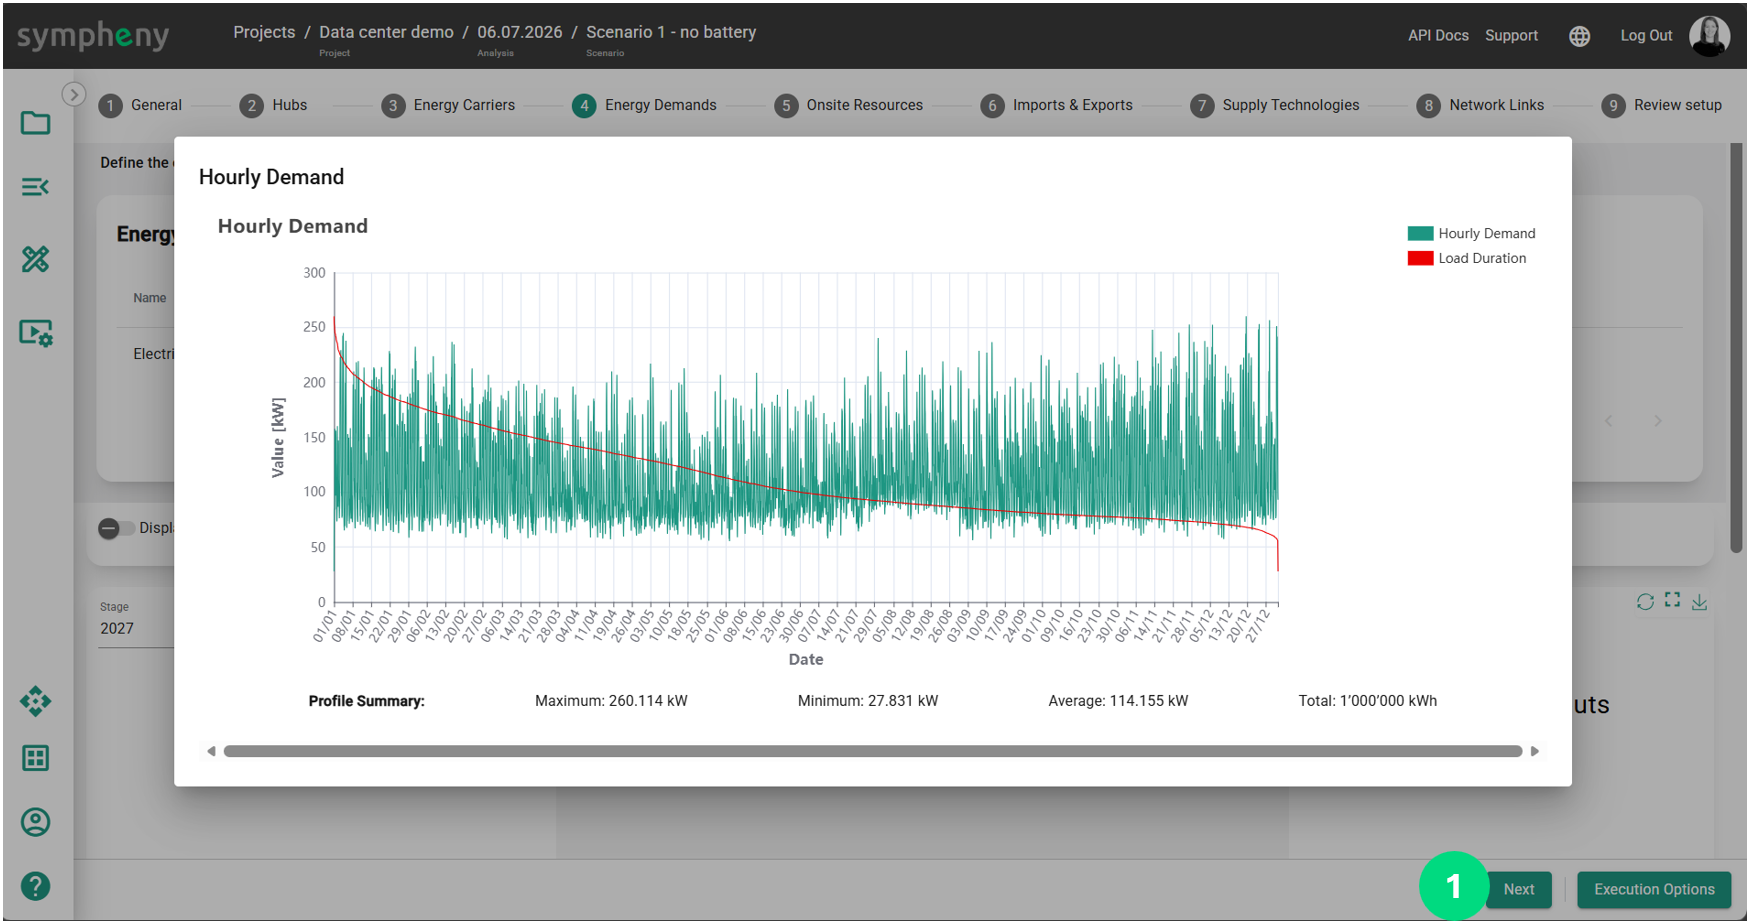Select the Total: 1'000'000 kWh text
Screen dimensions: 1747x921
pos(1367,701)
